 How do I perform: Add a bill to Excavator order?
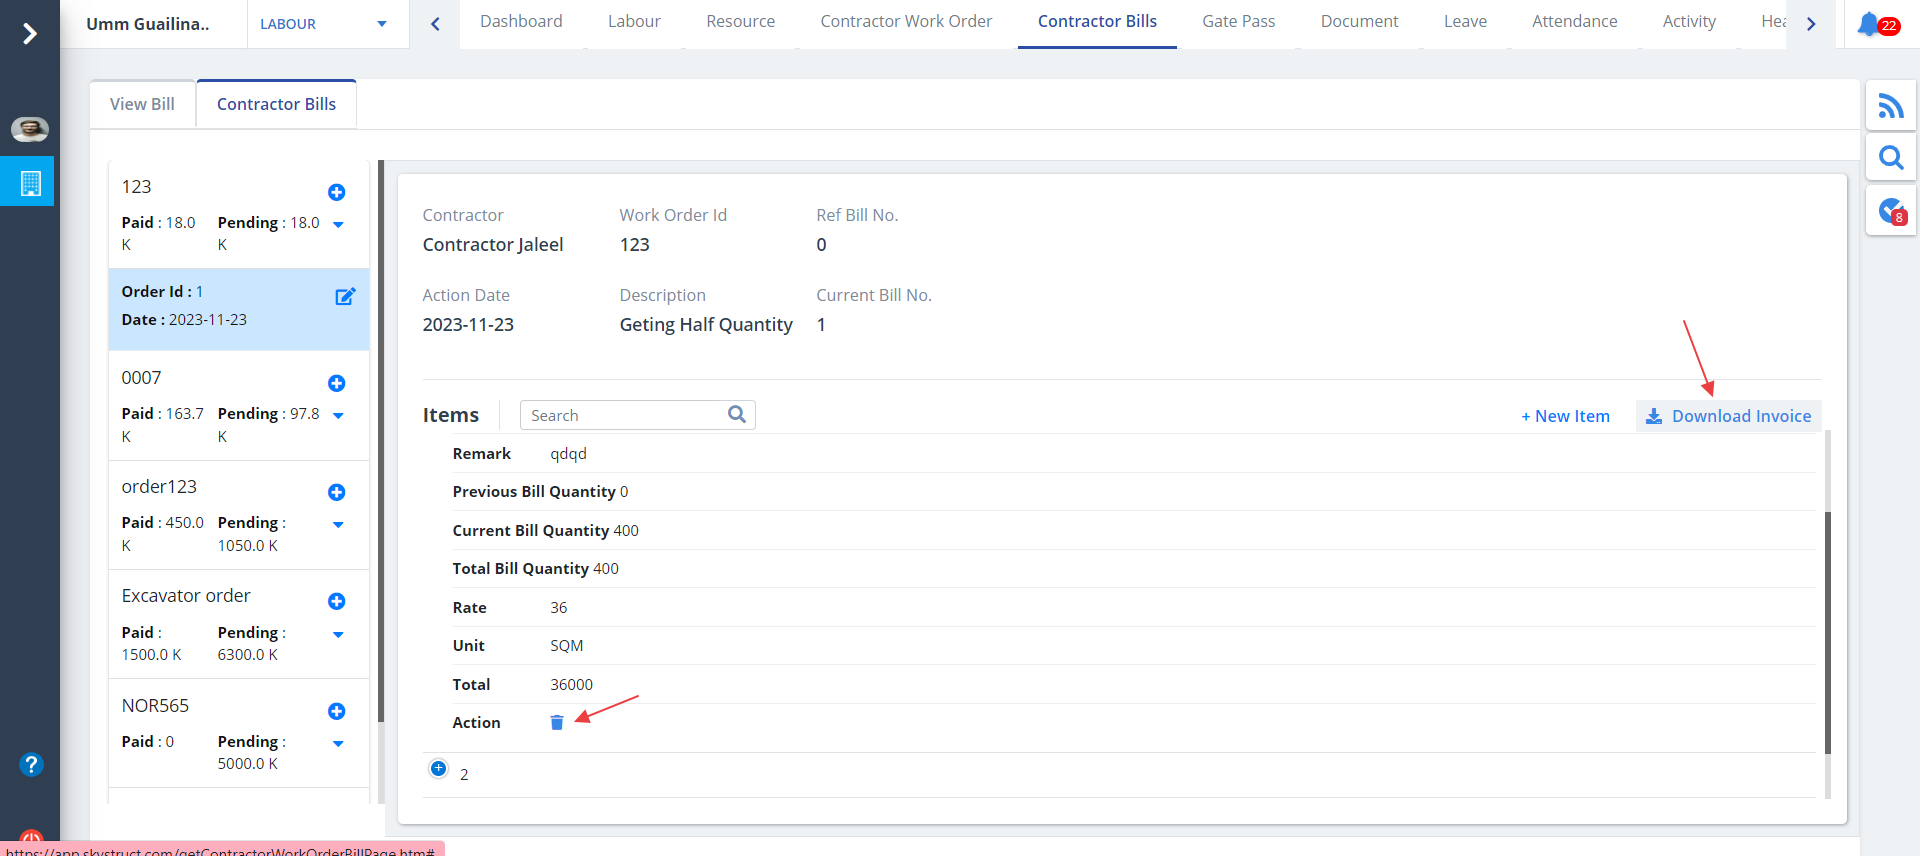pyautogui.click(x=337, y=601)
